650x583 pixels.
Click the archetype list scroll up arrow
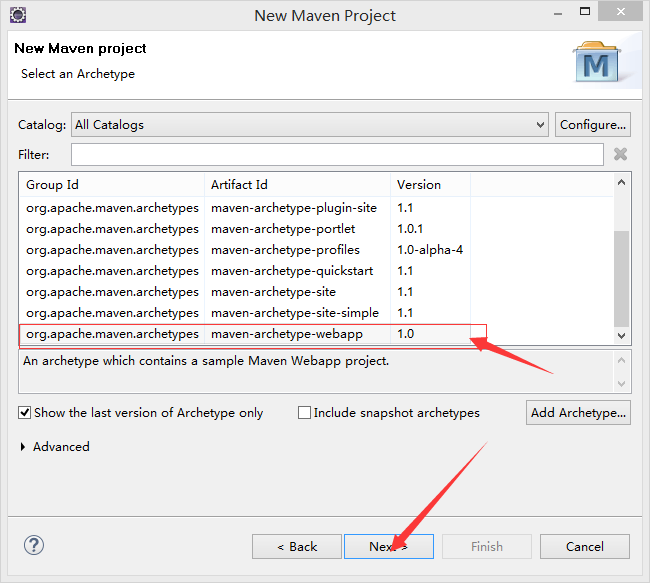[x=621, y=182]
